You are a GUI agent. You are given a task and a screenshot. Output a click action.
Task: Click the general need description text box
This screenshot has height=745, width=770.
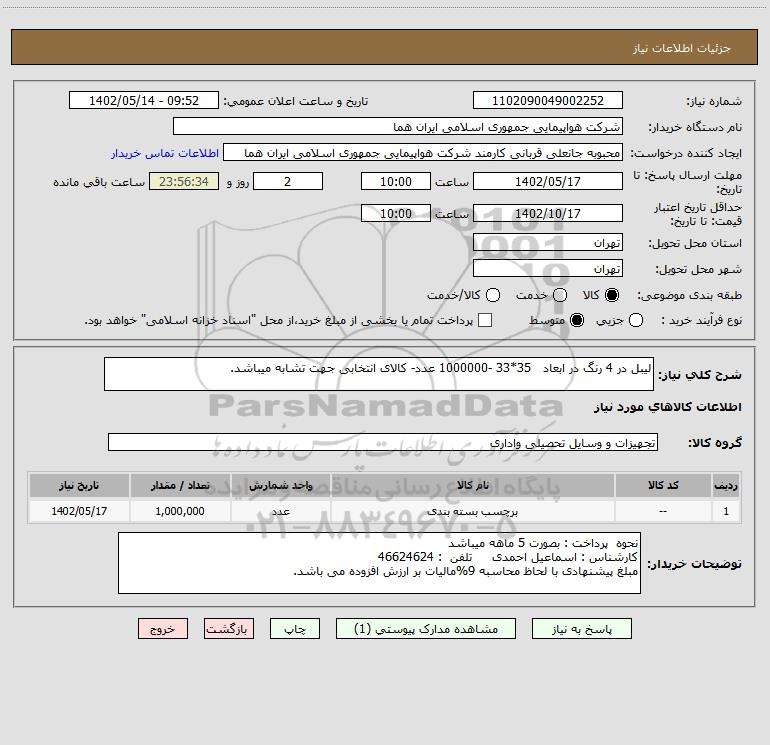(379, 374)
